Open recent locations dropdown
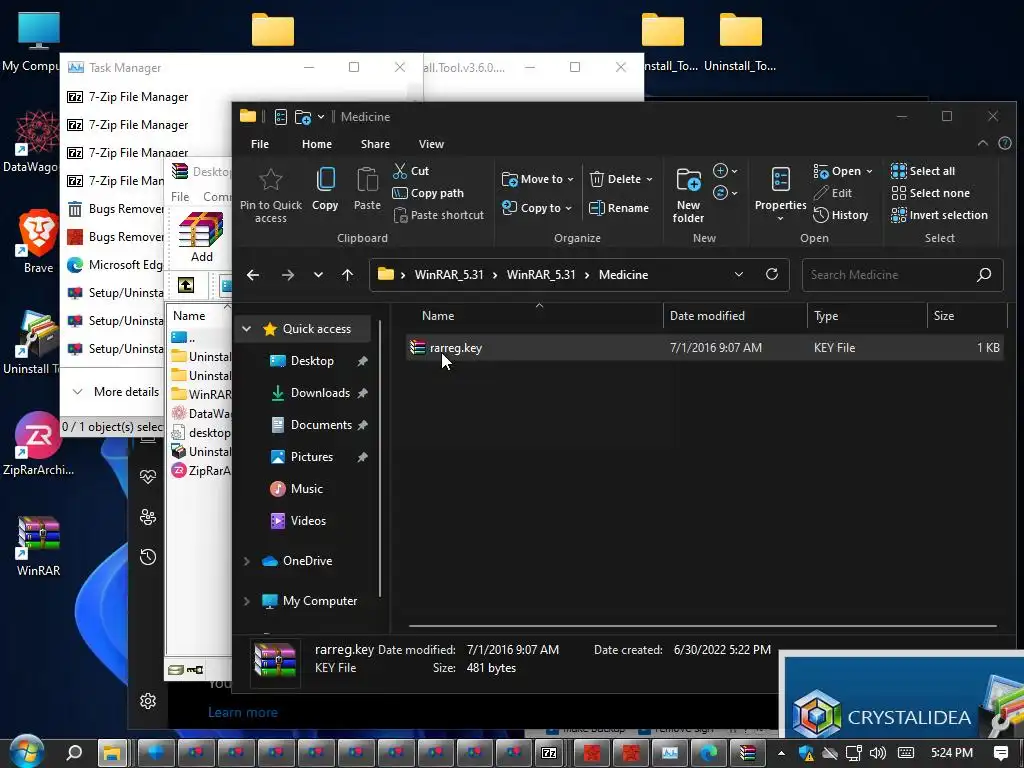The width and height of the screenshot is (1024, 768). [x=318, y=275]
